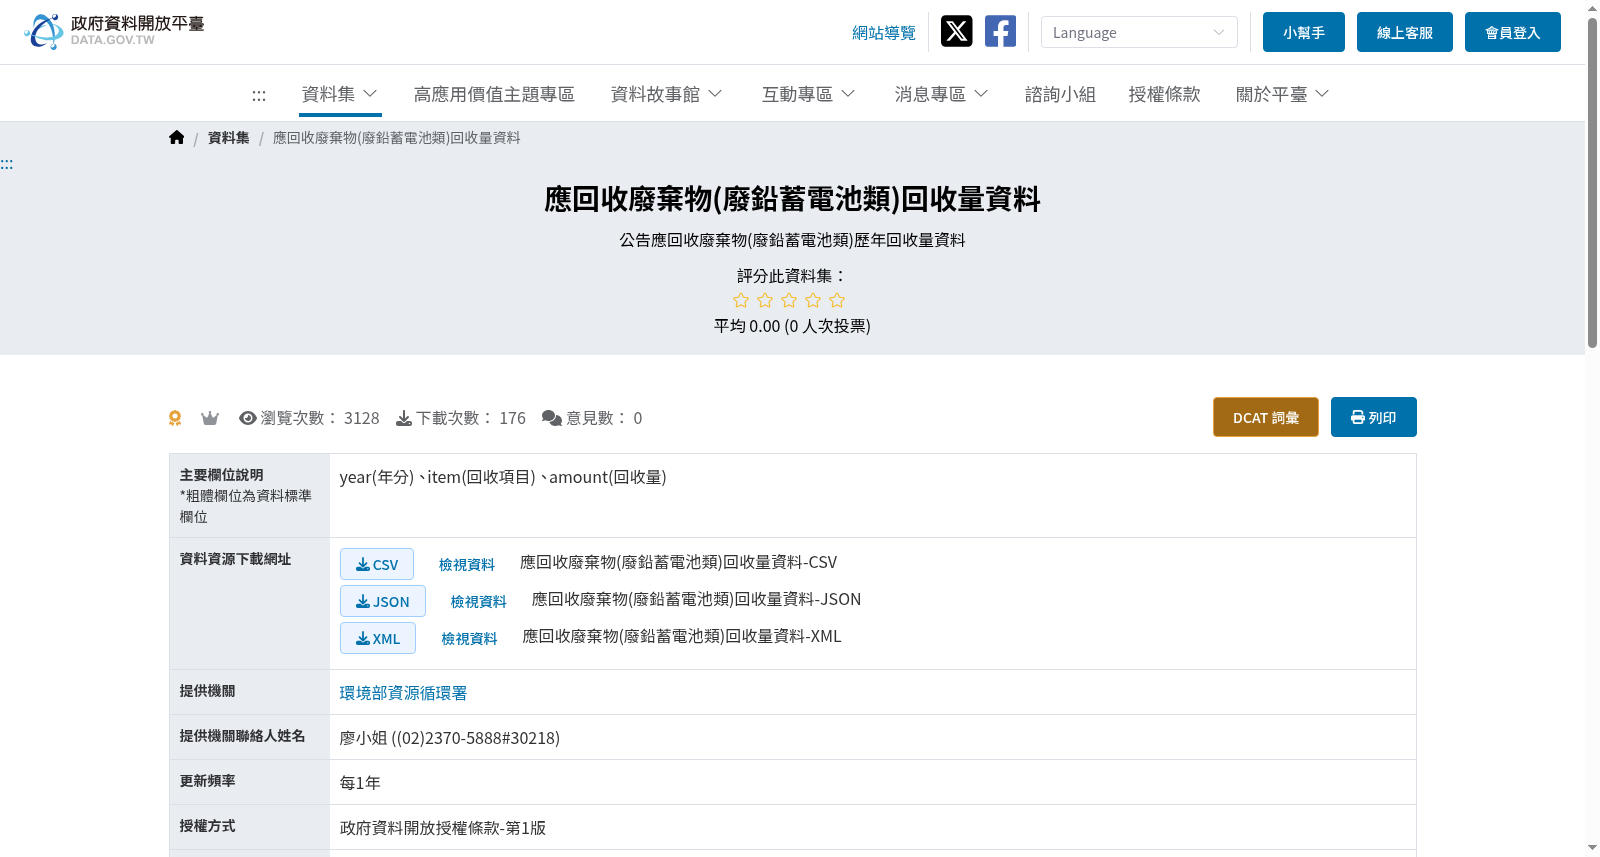The width and height of the screenshot is (1600, 857).
Task: Click the current-page breadcrumb dataset name
Action: click(397, 138)
